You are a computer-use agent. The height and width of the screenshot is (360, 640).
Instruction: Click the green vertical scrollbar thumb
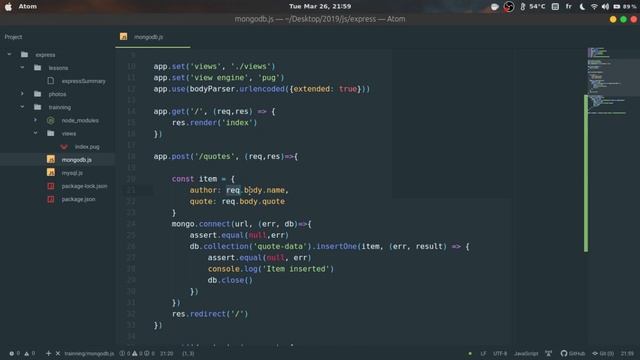586,173
